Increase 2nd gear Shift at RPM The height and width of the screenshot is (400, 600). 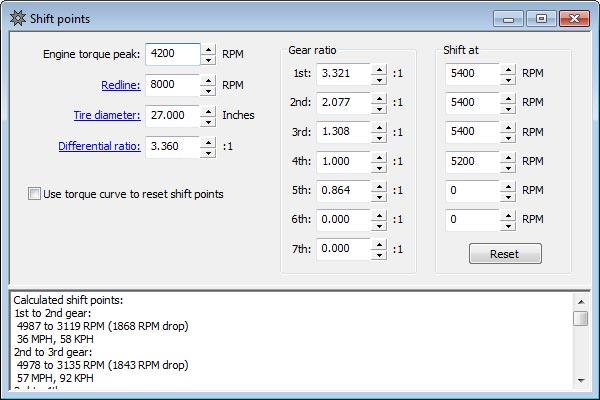pyautogui.click(x=508, y=99)
